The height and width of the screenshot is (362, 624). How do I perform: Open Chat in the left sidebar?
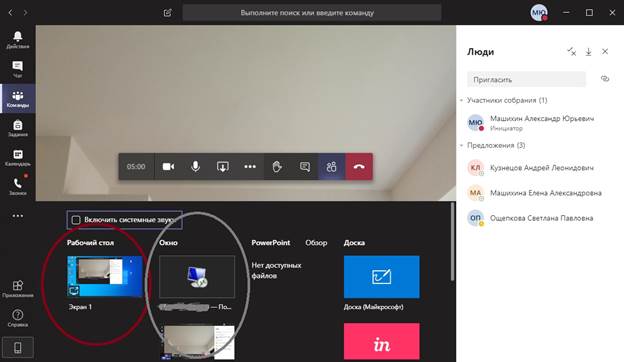coord(18,69)
